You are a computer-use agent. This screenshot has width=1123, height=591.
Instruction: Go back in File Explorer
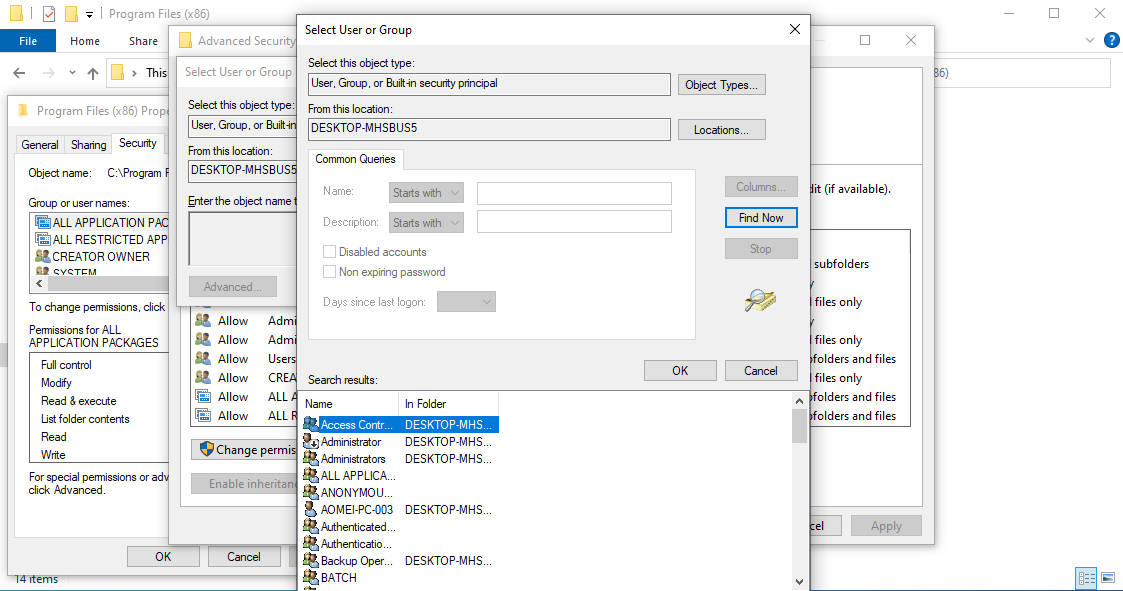[19, 72]
